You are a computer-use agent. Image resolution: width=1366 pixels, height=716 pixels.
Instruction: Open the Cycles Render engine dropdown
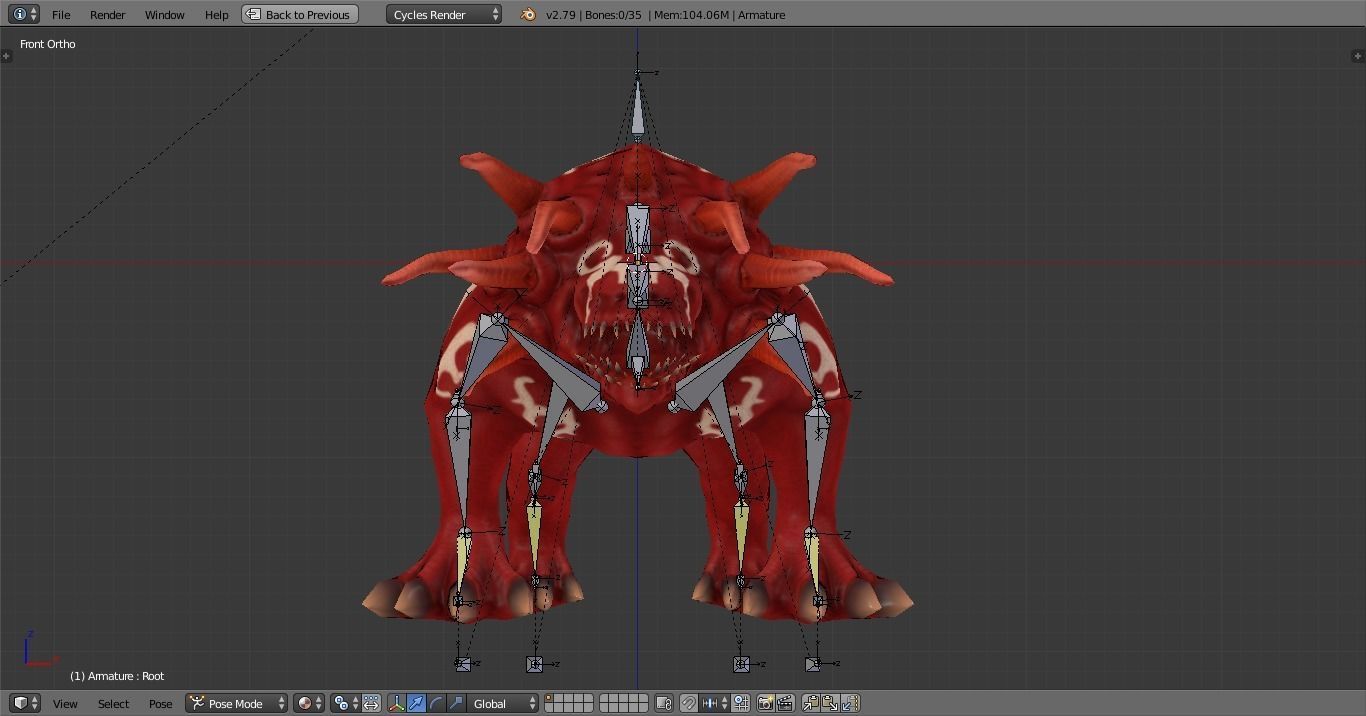444,14
